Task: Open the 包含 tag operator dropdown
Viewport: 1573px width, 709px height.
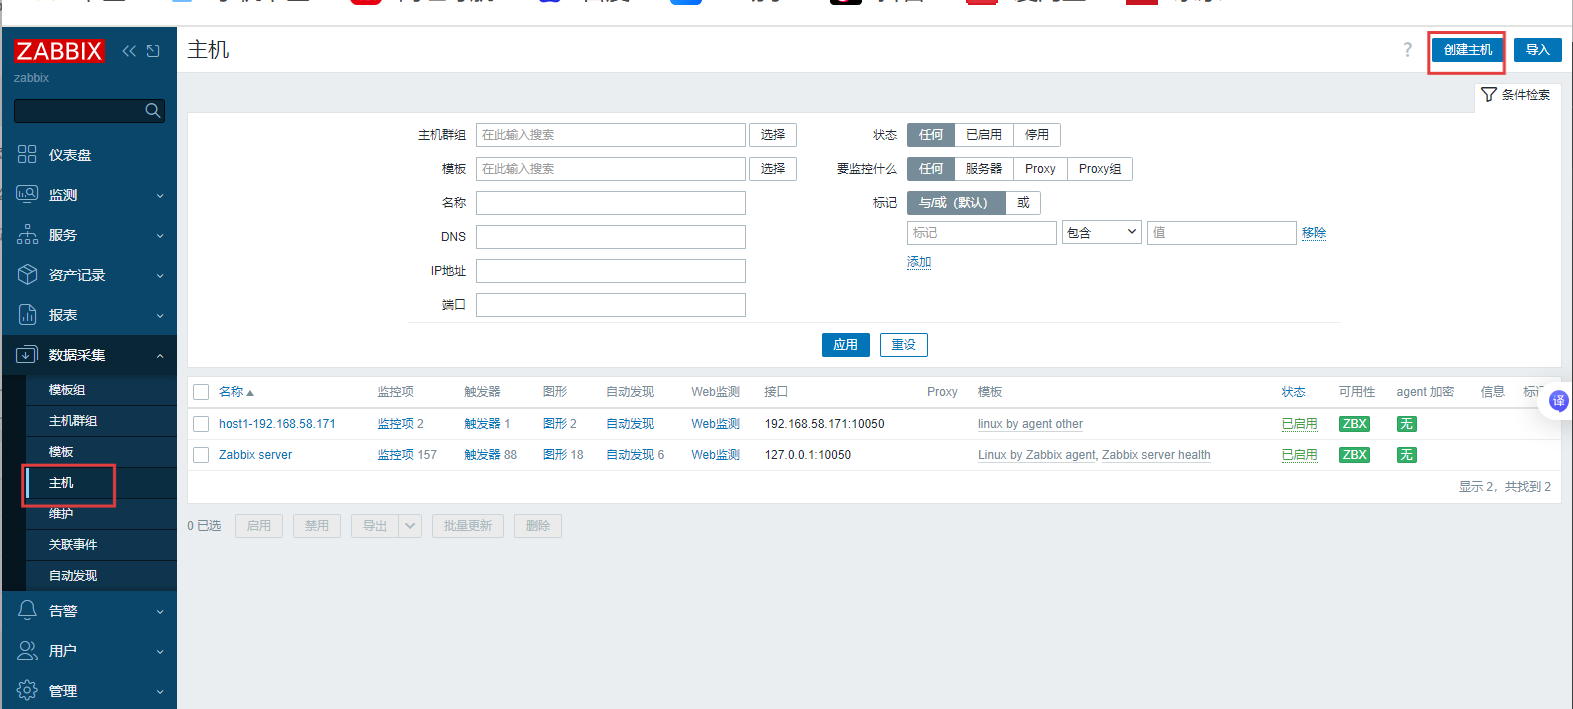Action: point(1101,233)
